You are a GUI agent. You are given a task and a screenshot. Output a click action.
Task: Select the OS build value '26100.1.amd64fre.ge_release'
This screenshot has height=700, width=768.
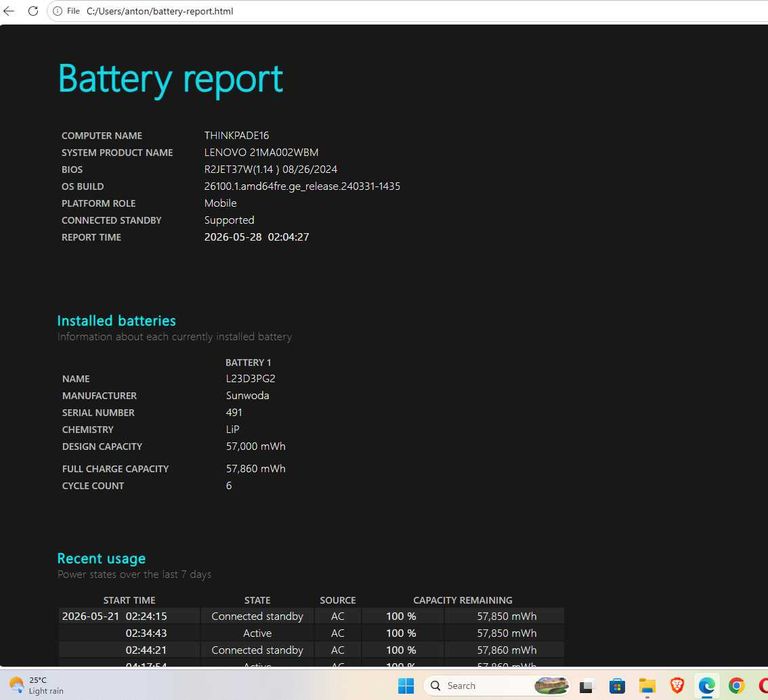(302, 186)
